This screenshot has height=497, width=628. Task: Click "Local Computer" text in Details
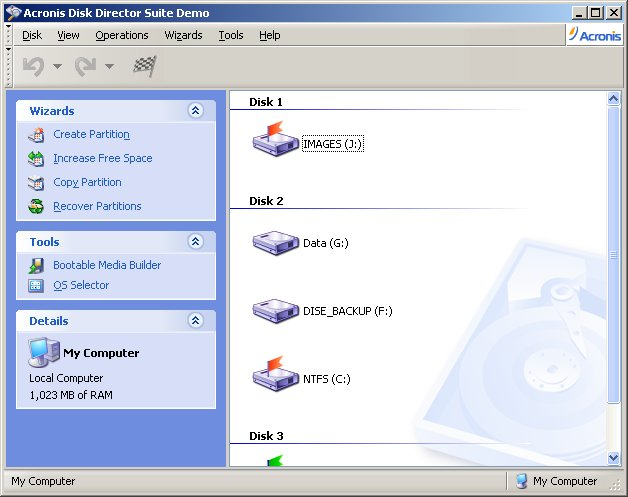tap(66, 378)
